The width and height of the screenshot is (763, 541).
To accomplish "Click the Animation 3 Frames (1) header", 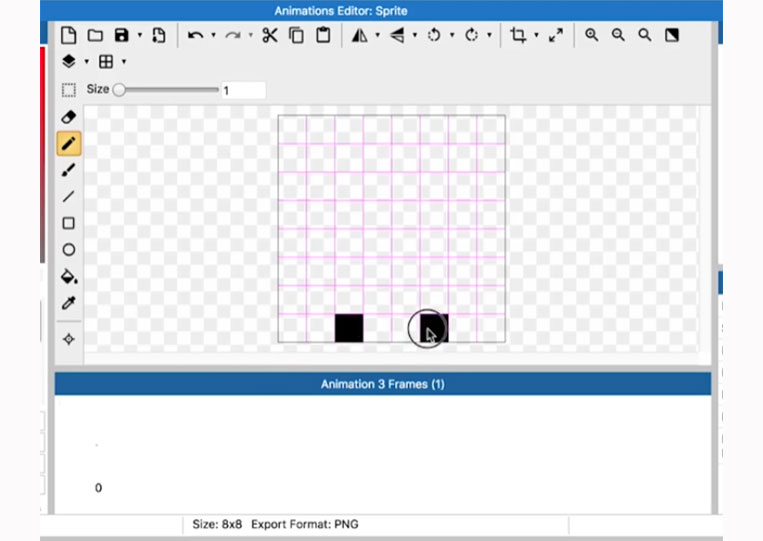I will click(382, 384).
